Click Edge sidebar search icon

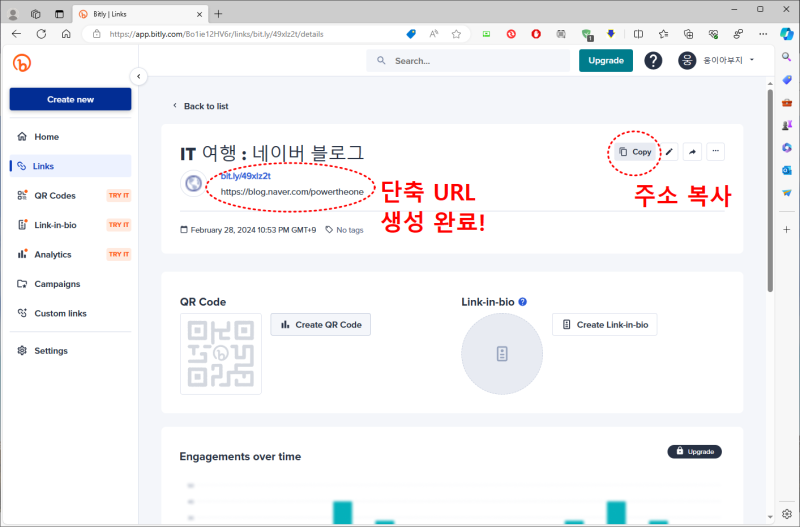point(787,57)
